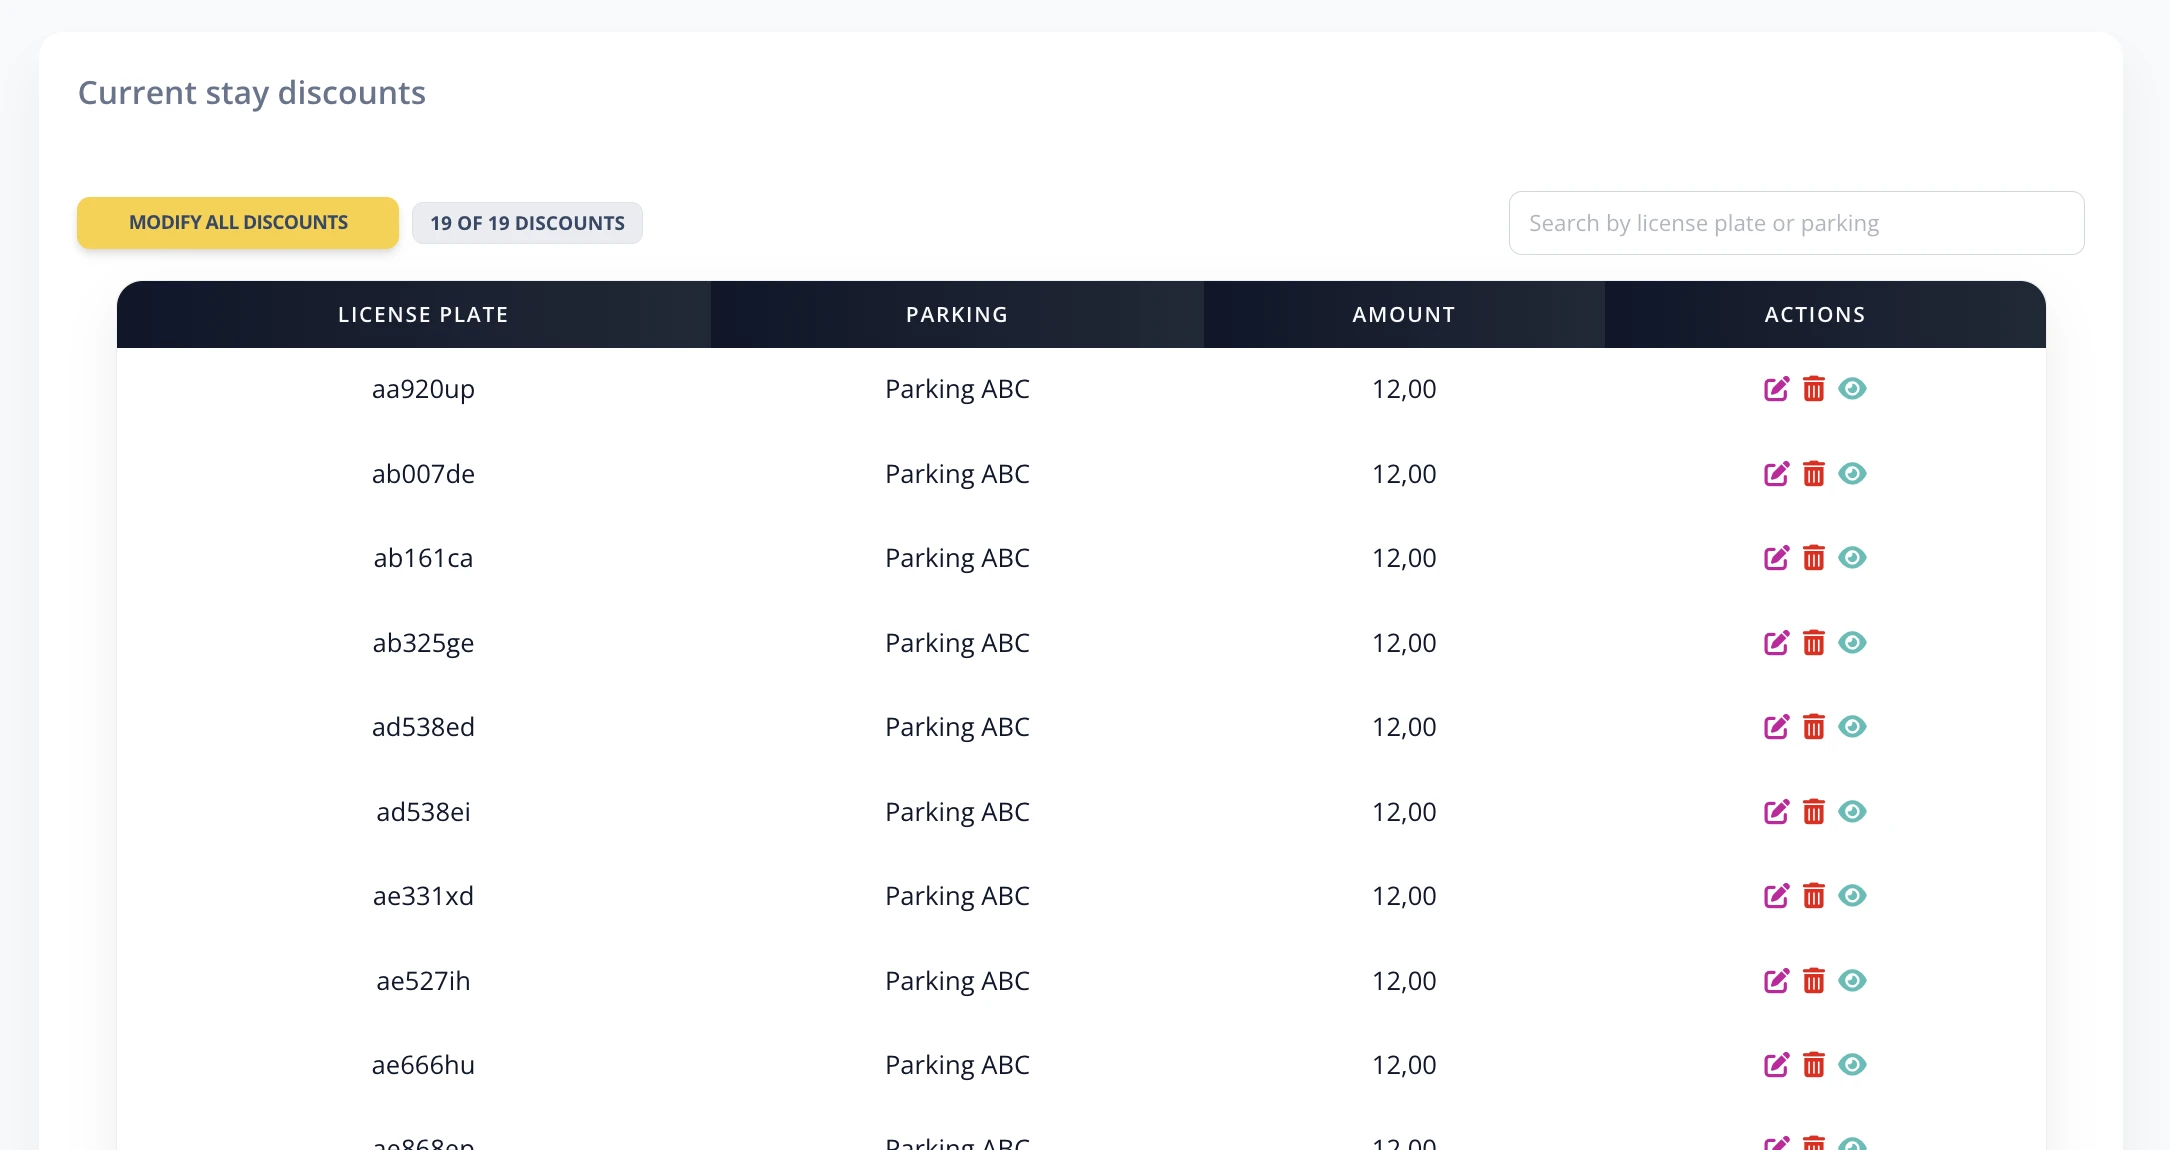Click the 19 of 19 Discounts badge
The height and width of the screenshot is (1150, 2170).
tap(527, 223)
